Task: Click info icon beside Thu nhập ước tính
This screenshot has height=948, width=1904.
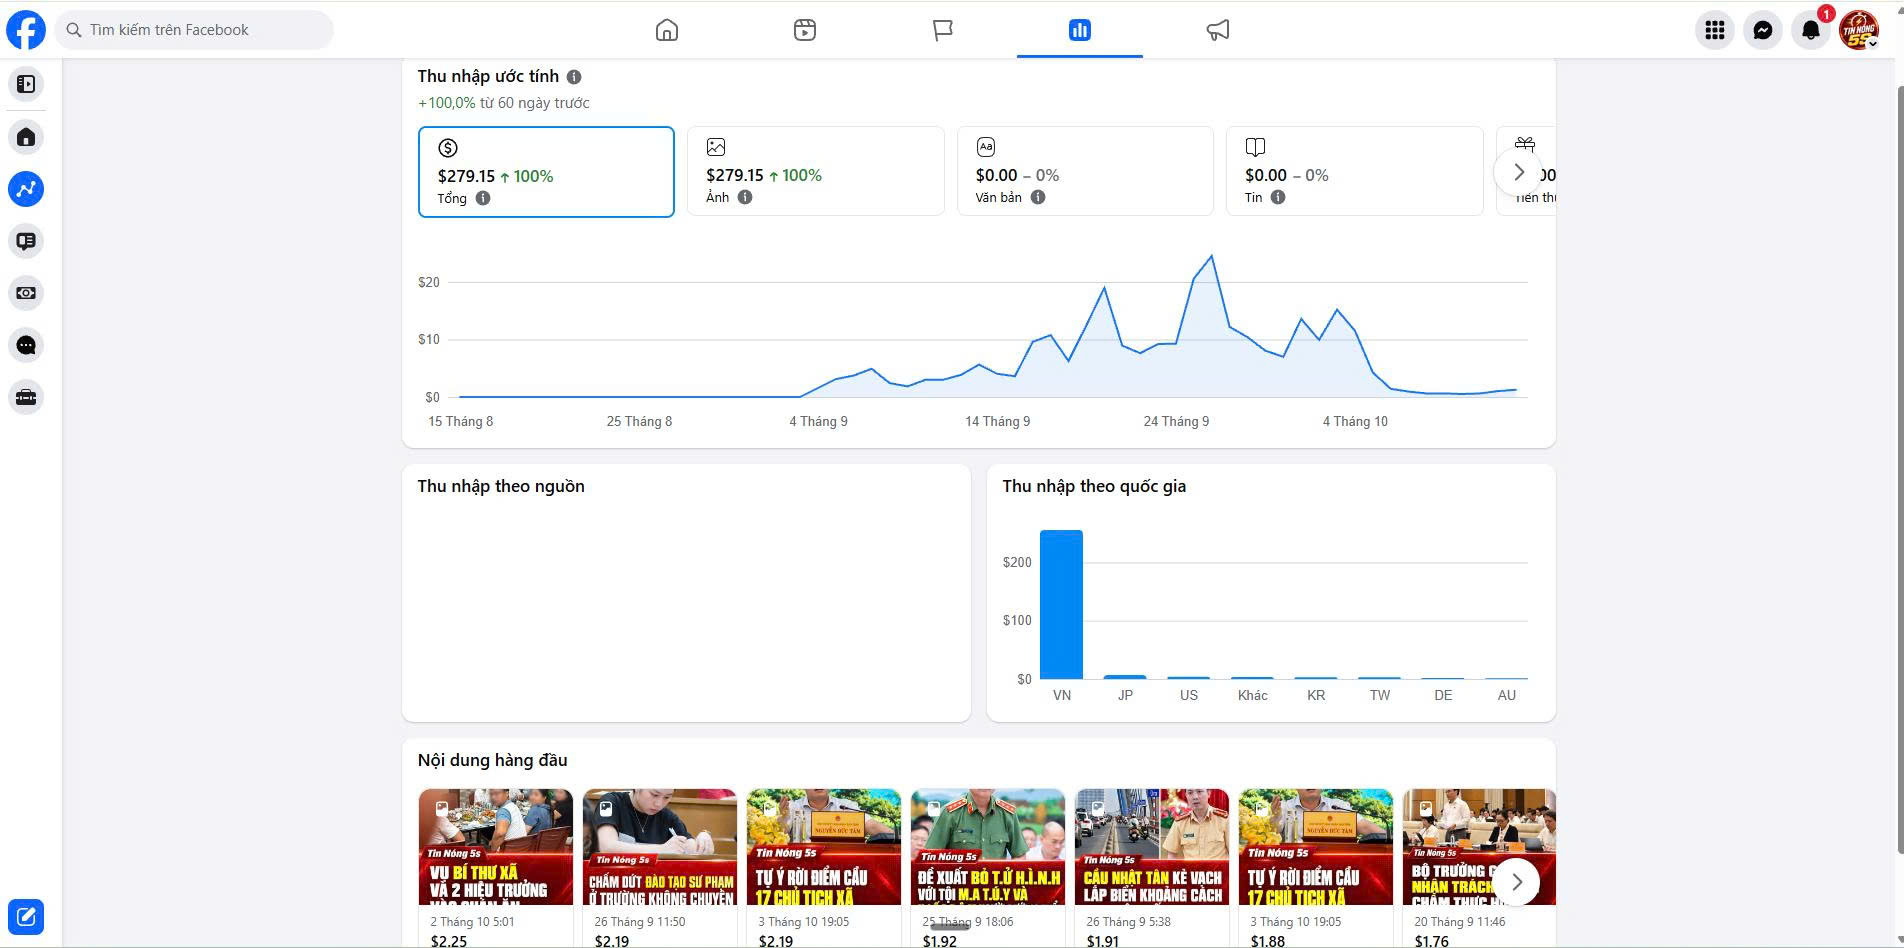Action: click(x=574, y=77)
